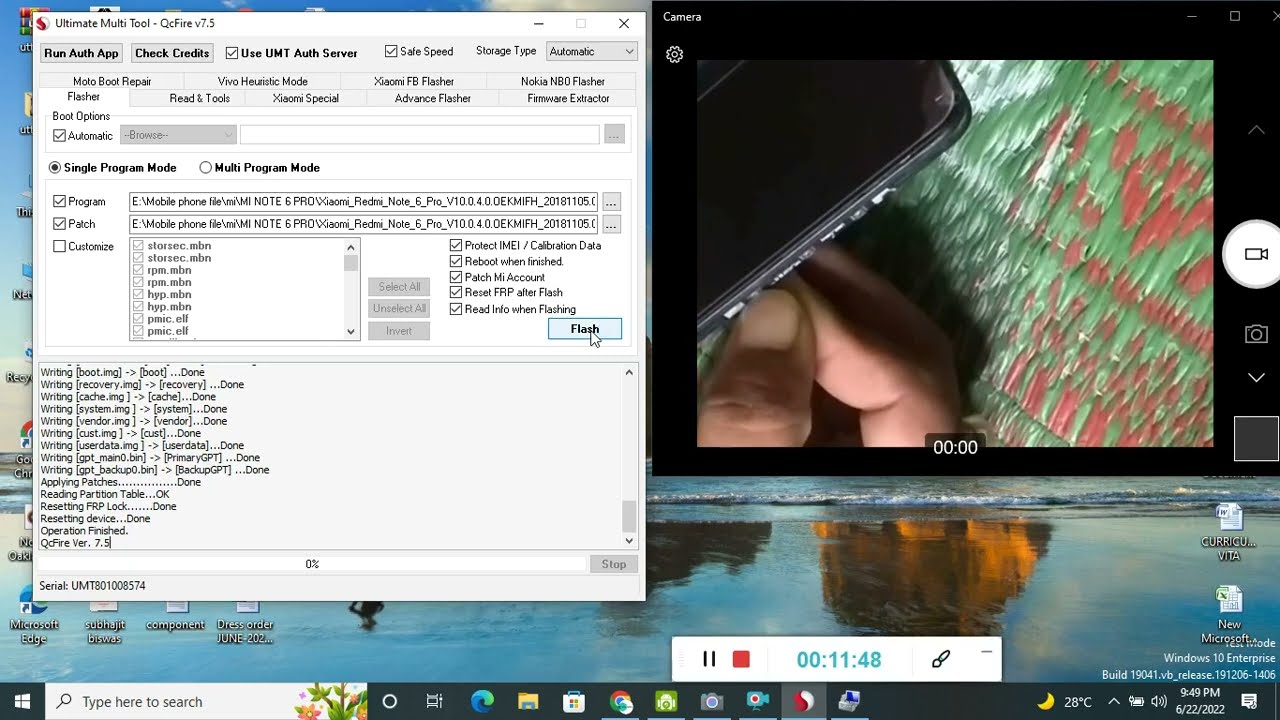Show hidden system tray icons
The height and width of the screenshot is (720, 1280).
pyautogui.click(x=1114, y=701)
